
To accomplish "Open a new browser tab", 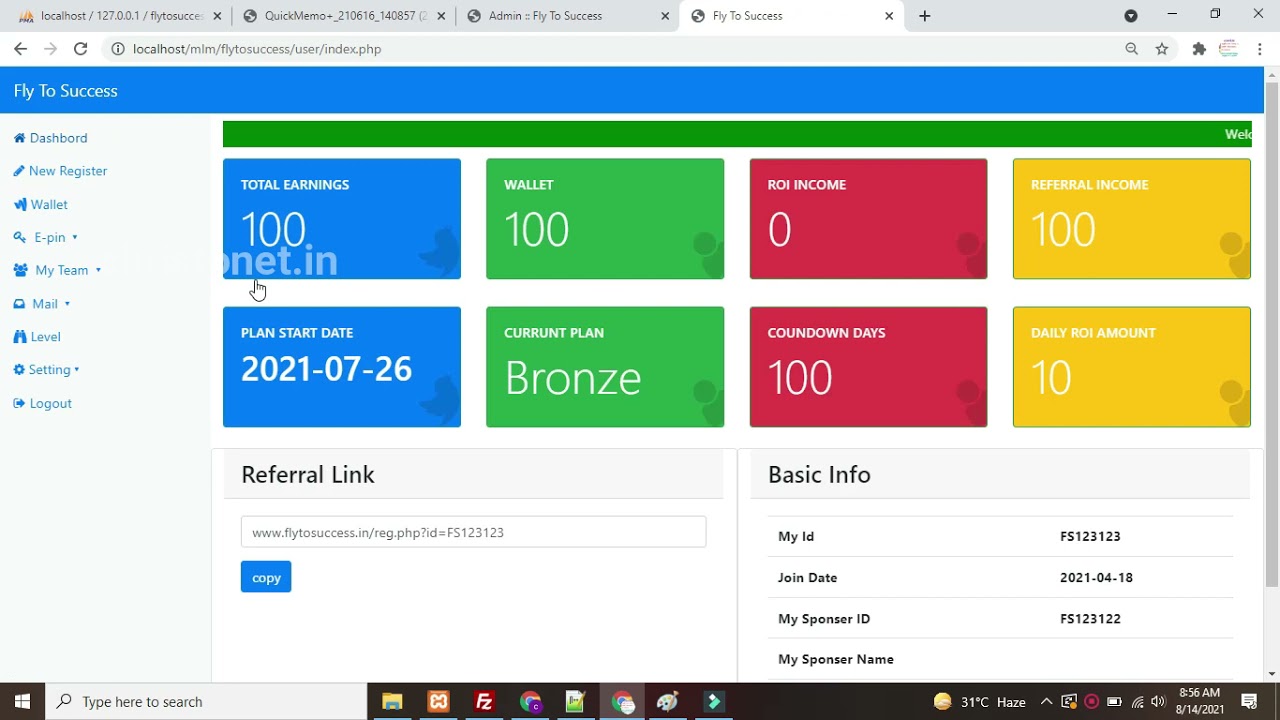I will (925, 15).
